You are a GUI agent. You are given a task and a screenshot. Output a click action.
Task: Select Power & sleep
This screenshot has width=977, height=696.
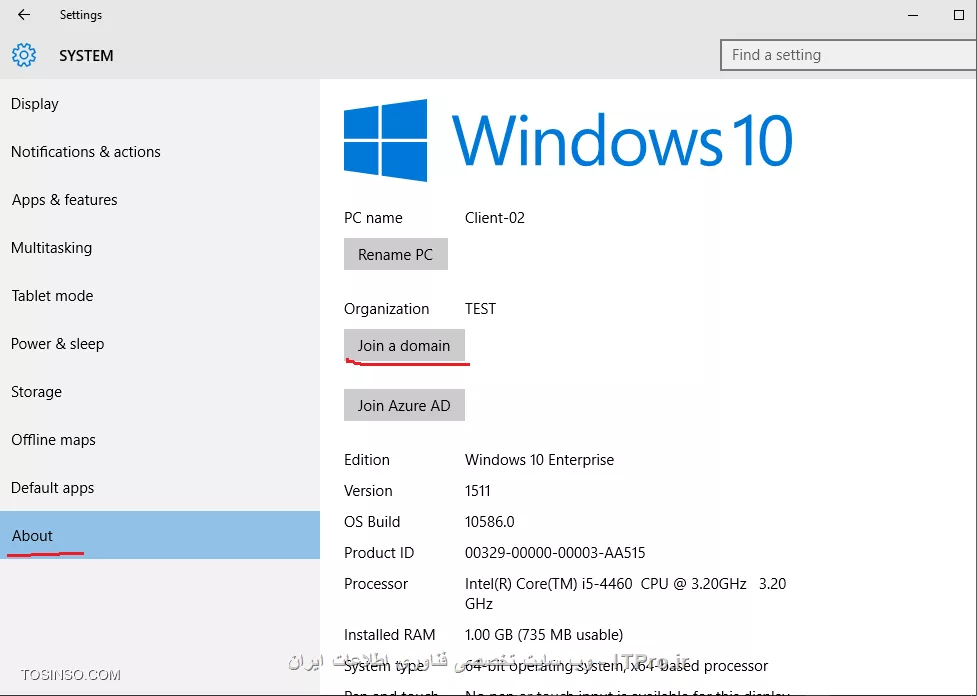[160, 343]
